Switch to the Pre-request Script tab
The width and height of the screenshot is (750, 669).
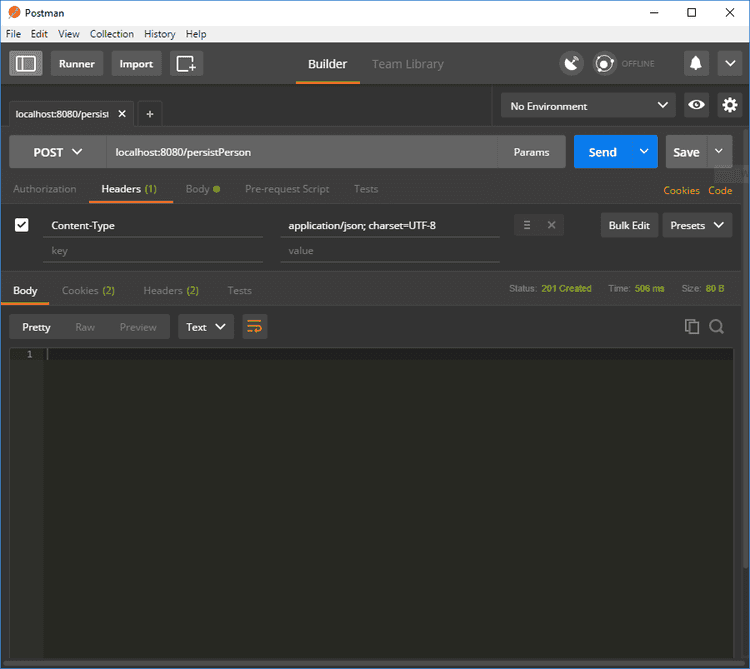click(287, 189)
